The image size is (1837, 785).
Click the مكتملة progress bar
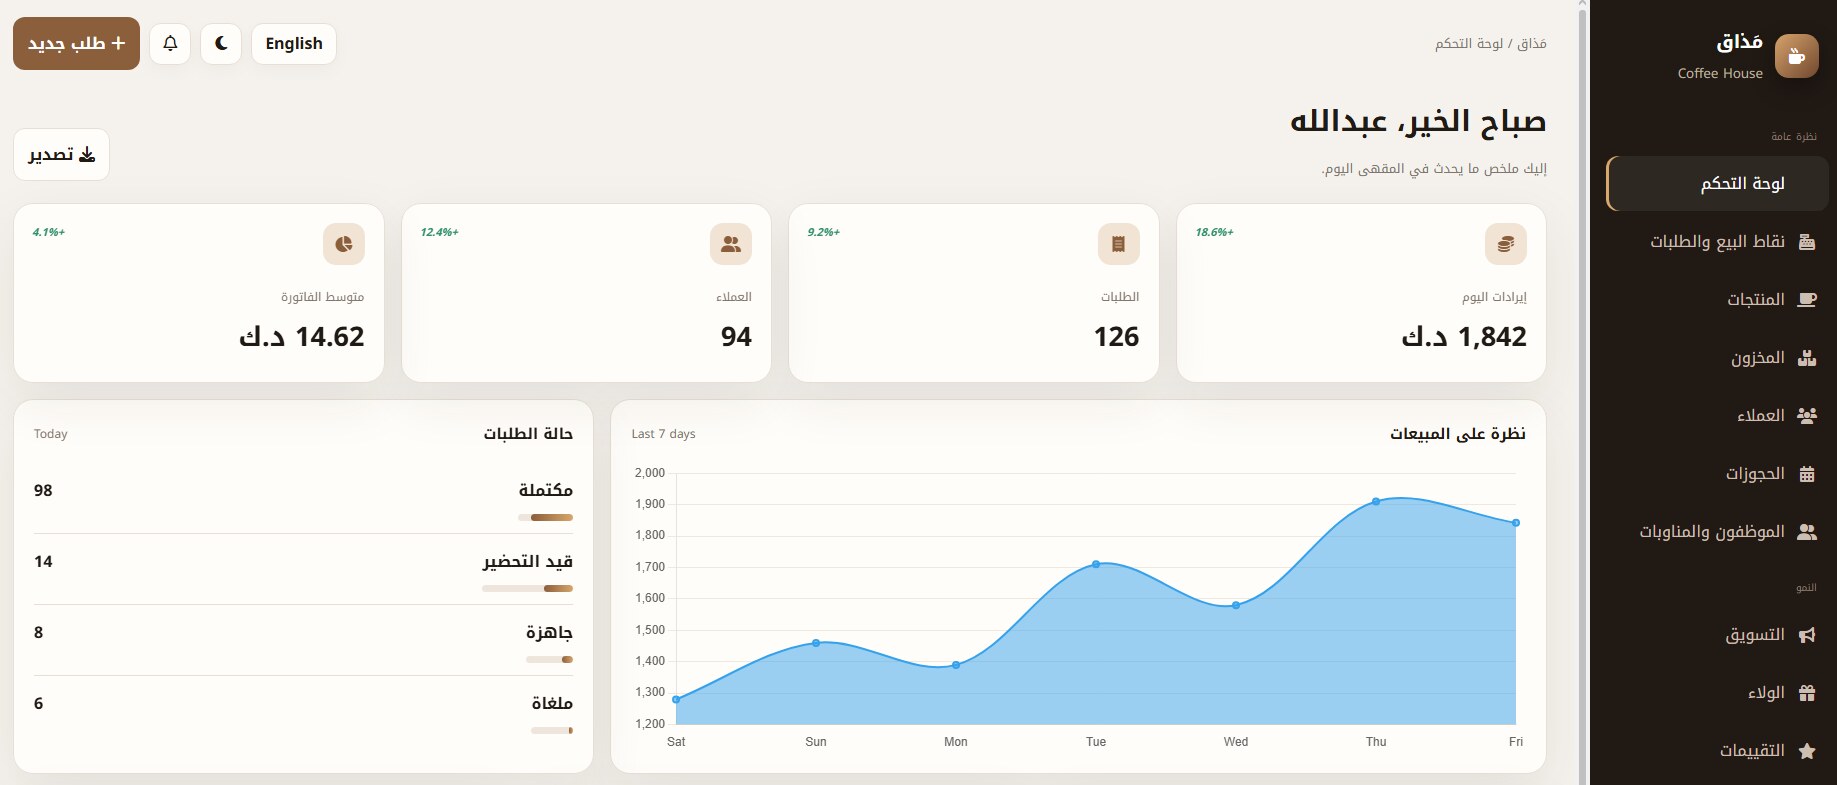(546, 517)
